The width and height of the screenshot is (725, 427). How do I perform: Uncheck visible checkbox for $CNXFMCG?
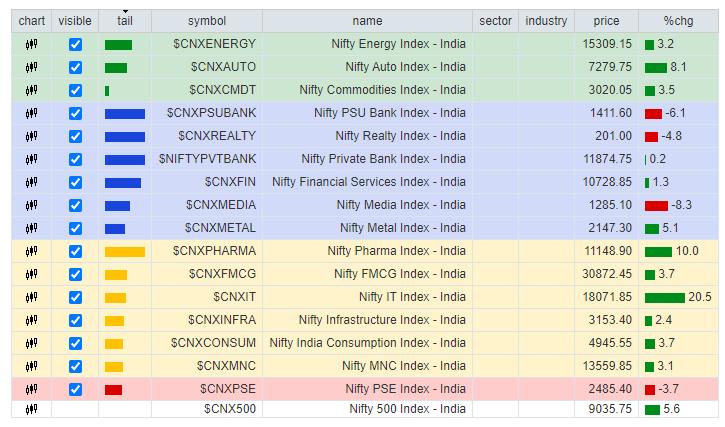click(75, 274)
